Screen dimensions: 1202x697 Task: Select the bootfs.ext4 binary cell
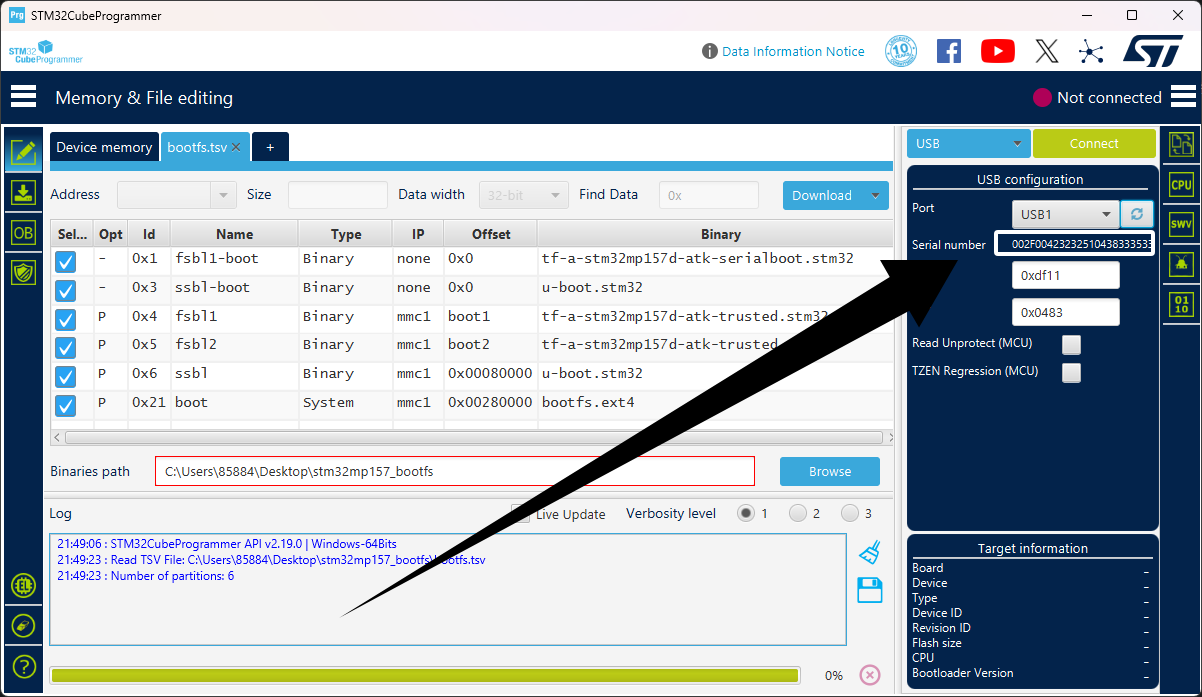pyautogui.click(x=716, y=402)
